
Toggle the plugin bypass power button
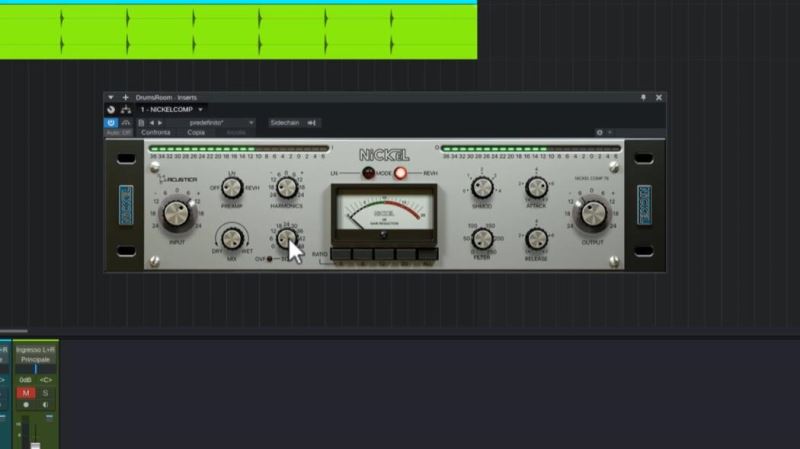pos(111,123)
